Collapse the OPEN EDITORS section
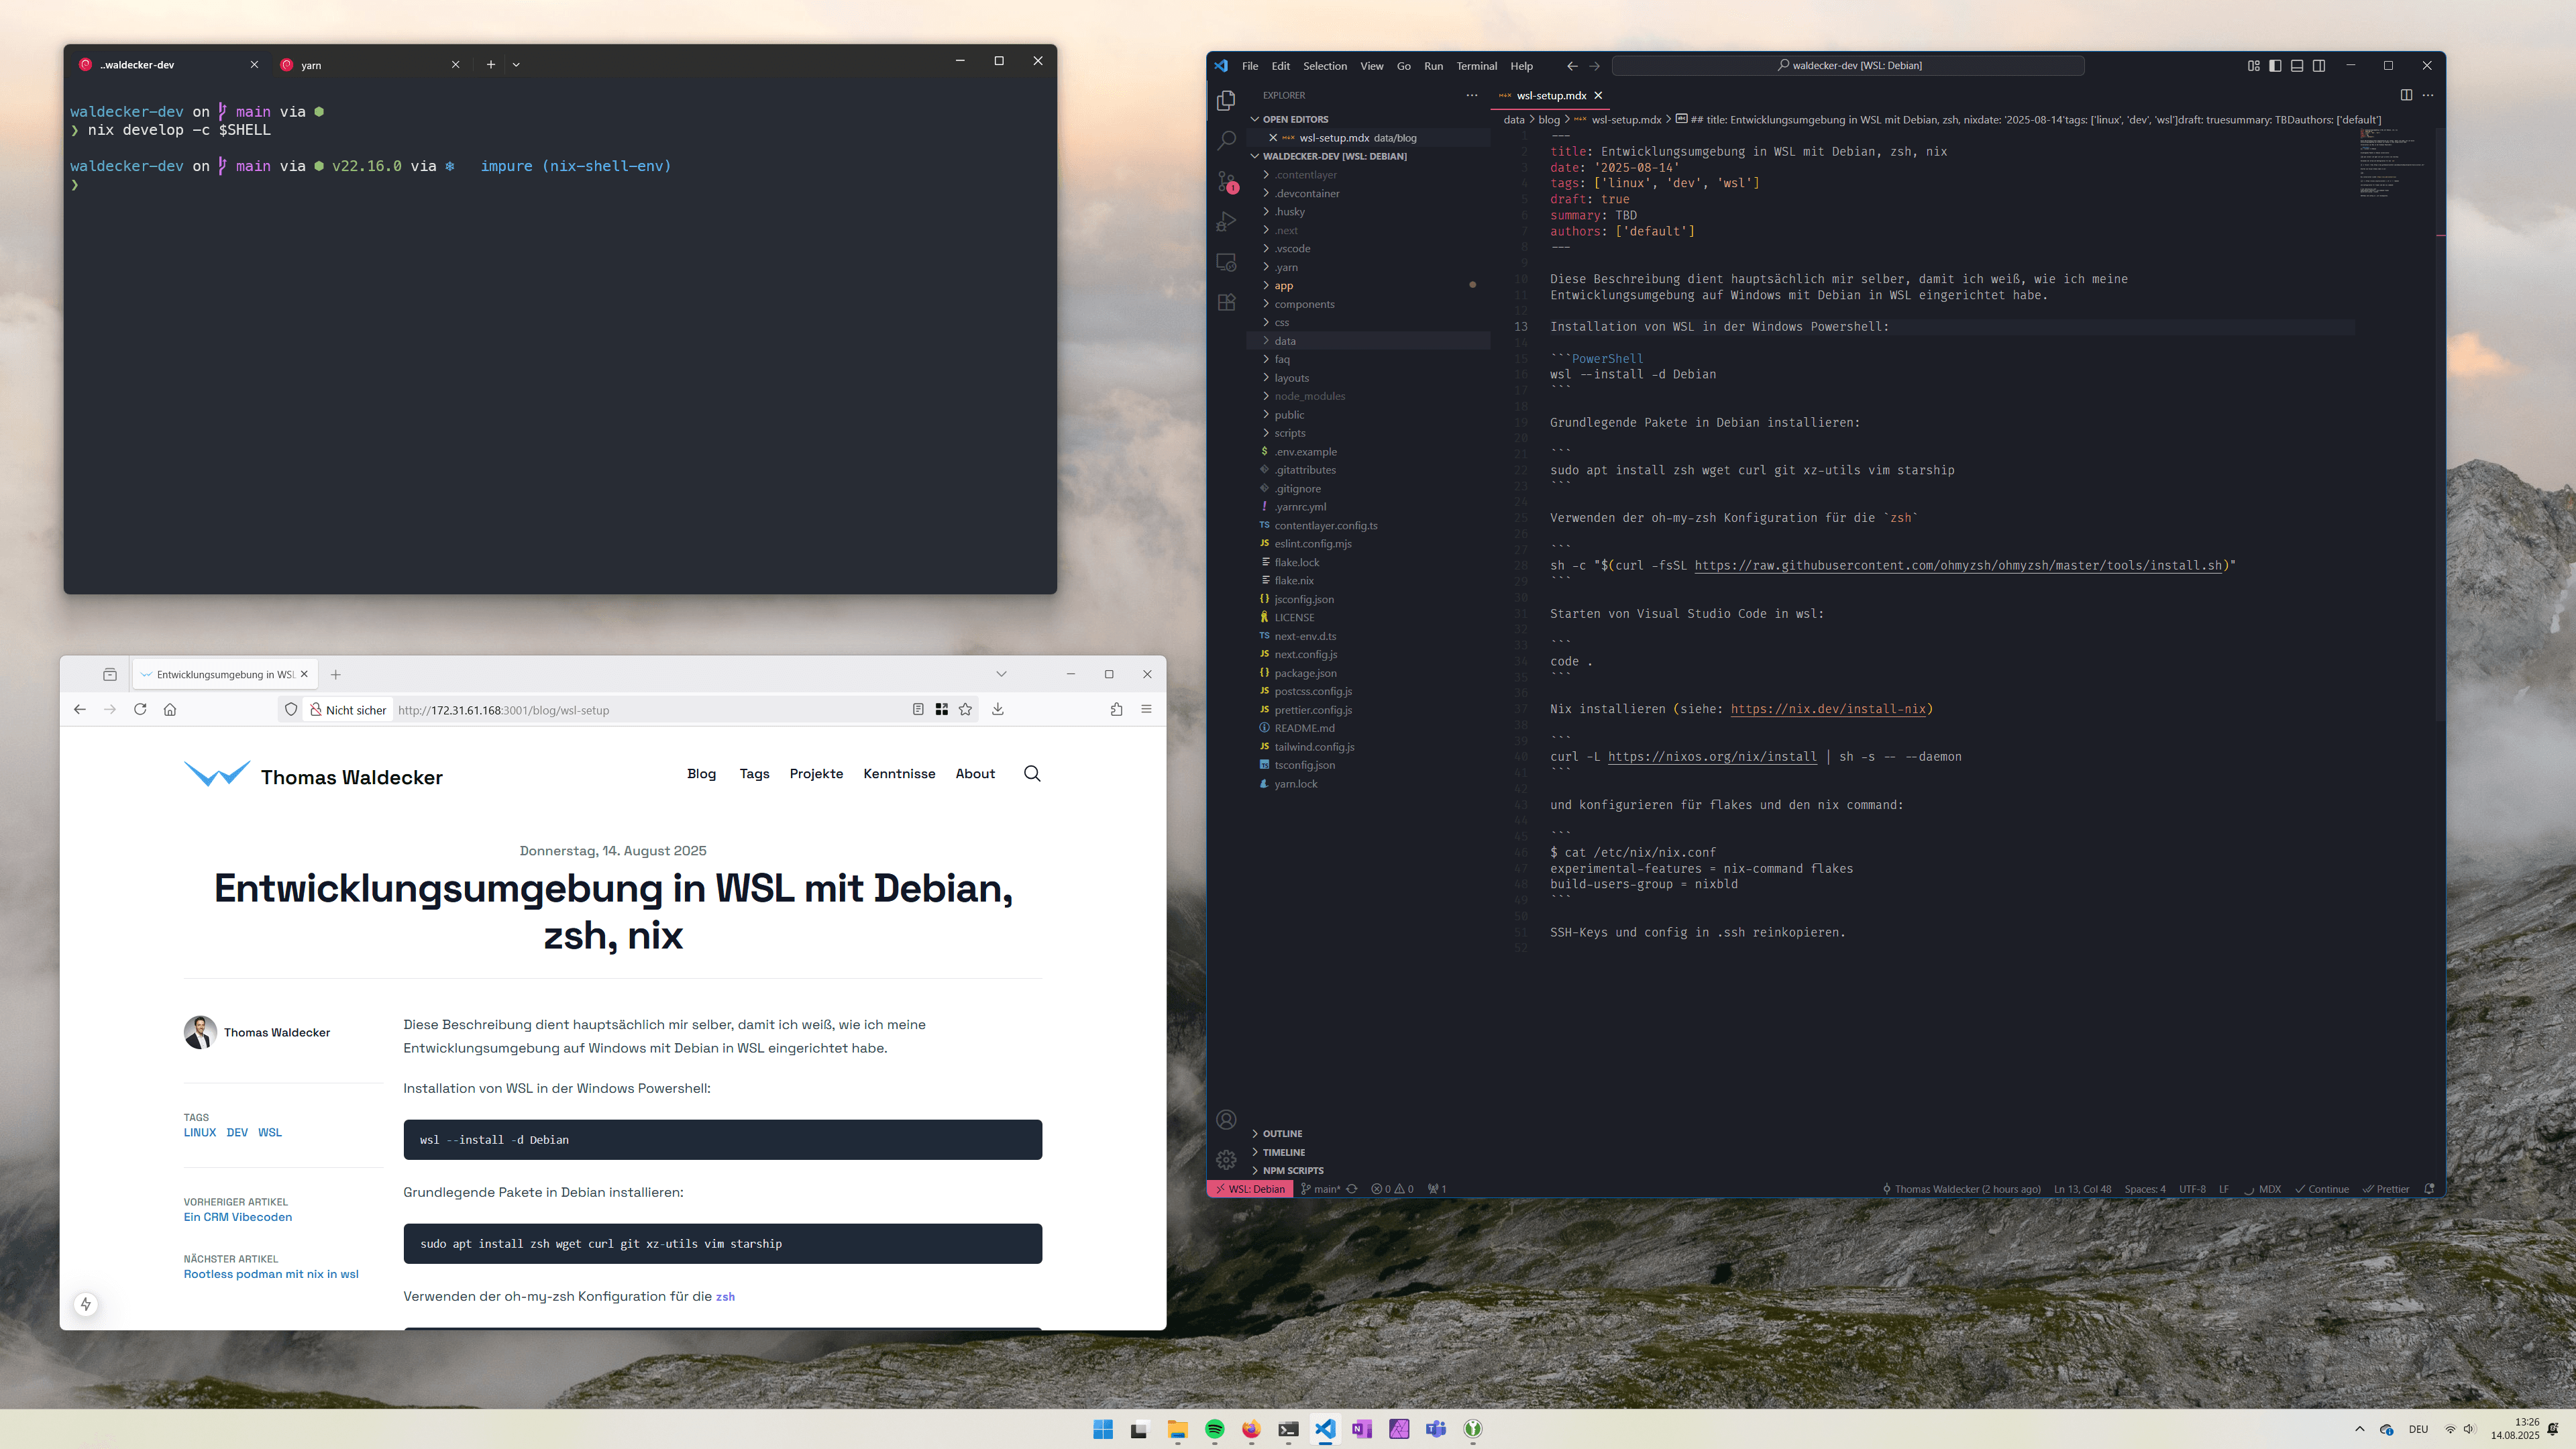Screen dimensions: 2576x1449 click(x=1368, y=119)
